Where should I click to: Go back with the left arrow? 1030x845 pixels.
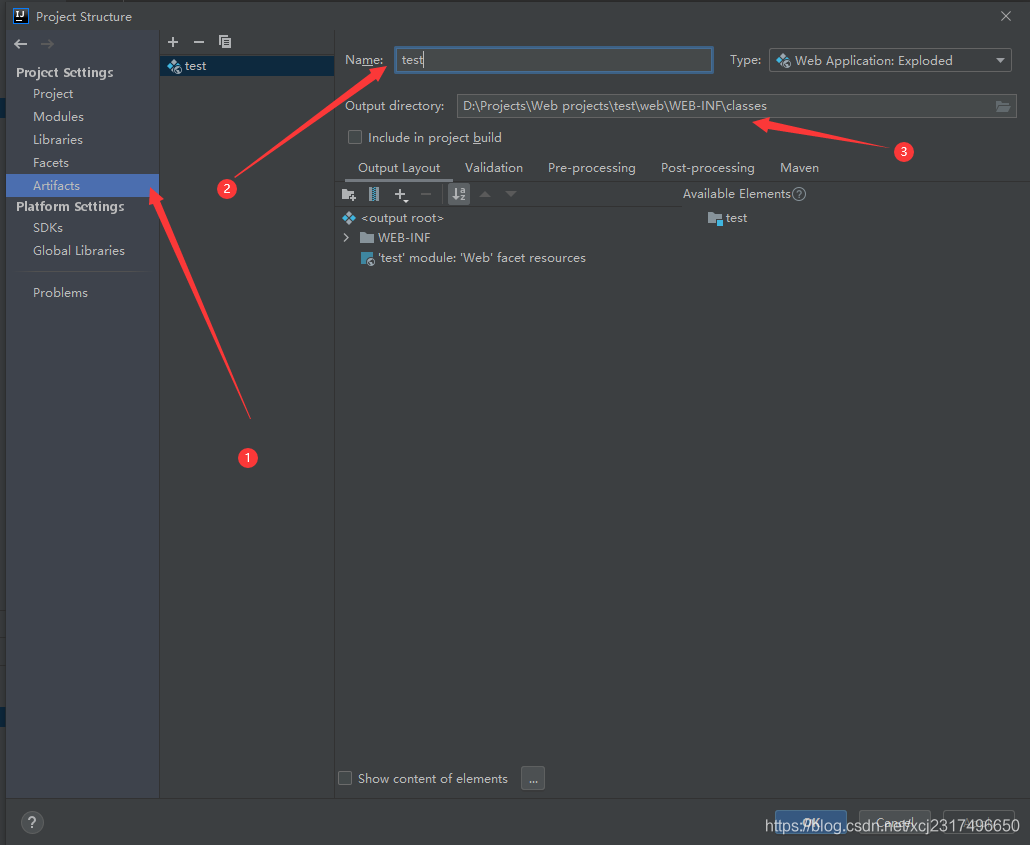point(20,44)
